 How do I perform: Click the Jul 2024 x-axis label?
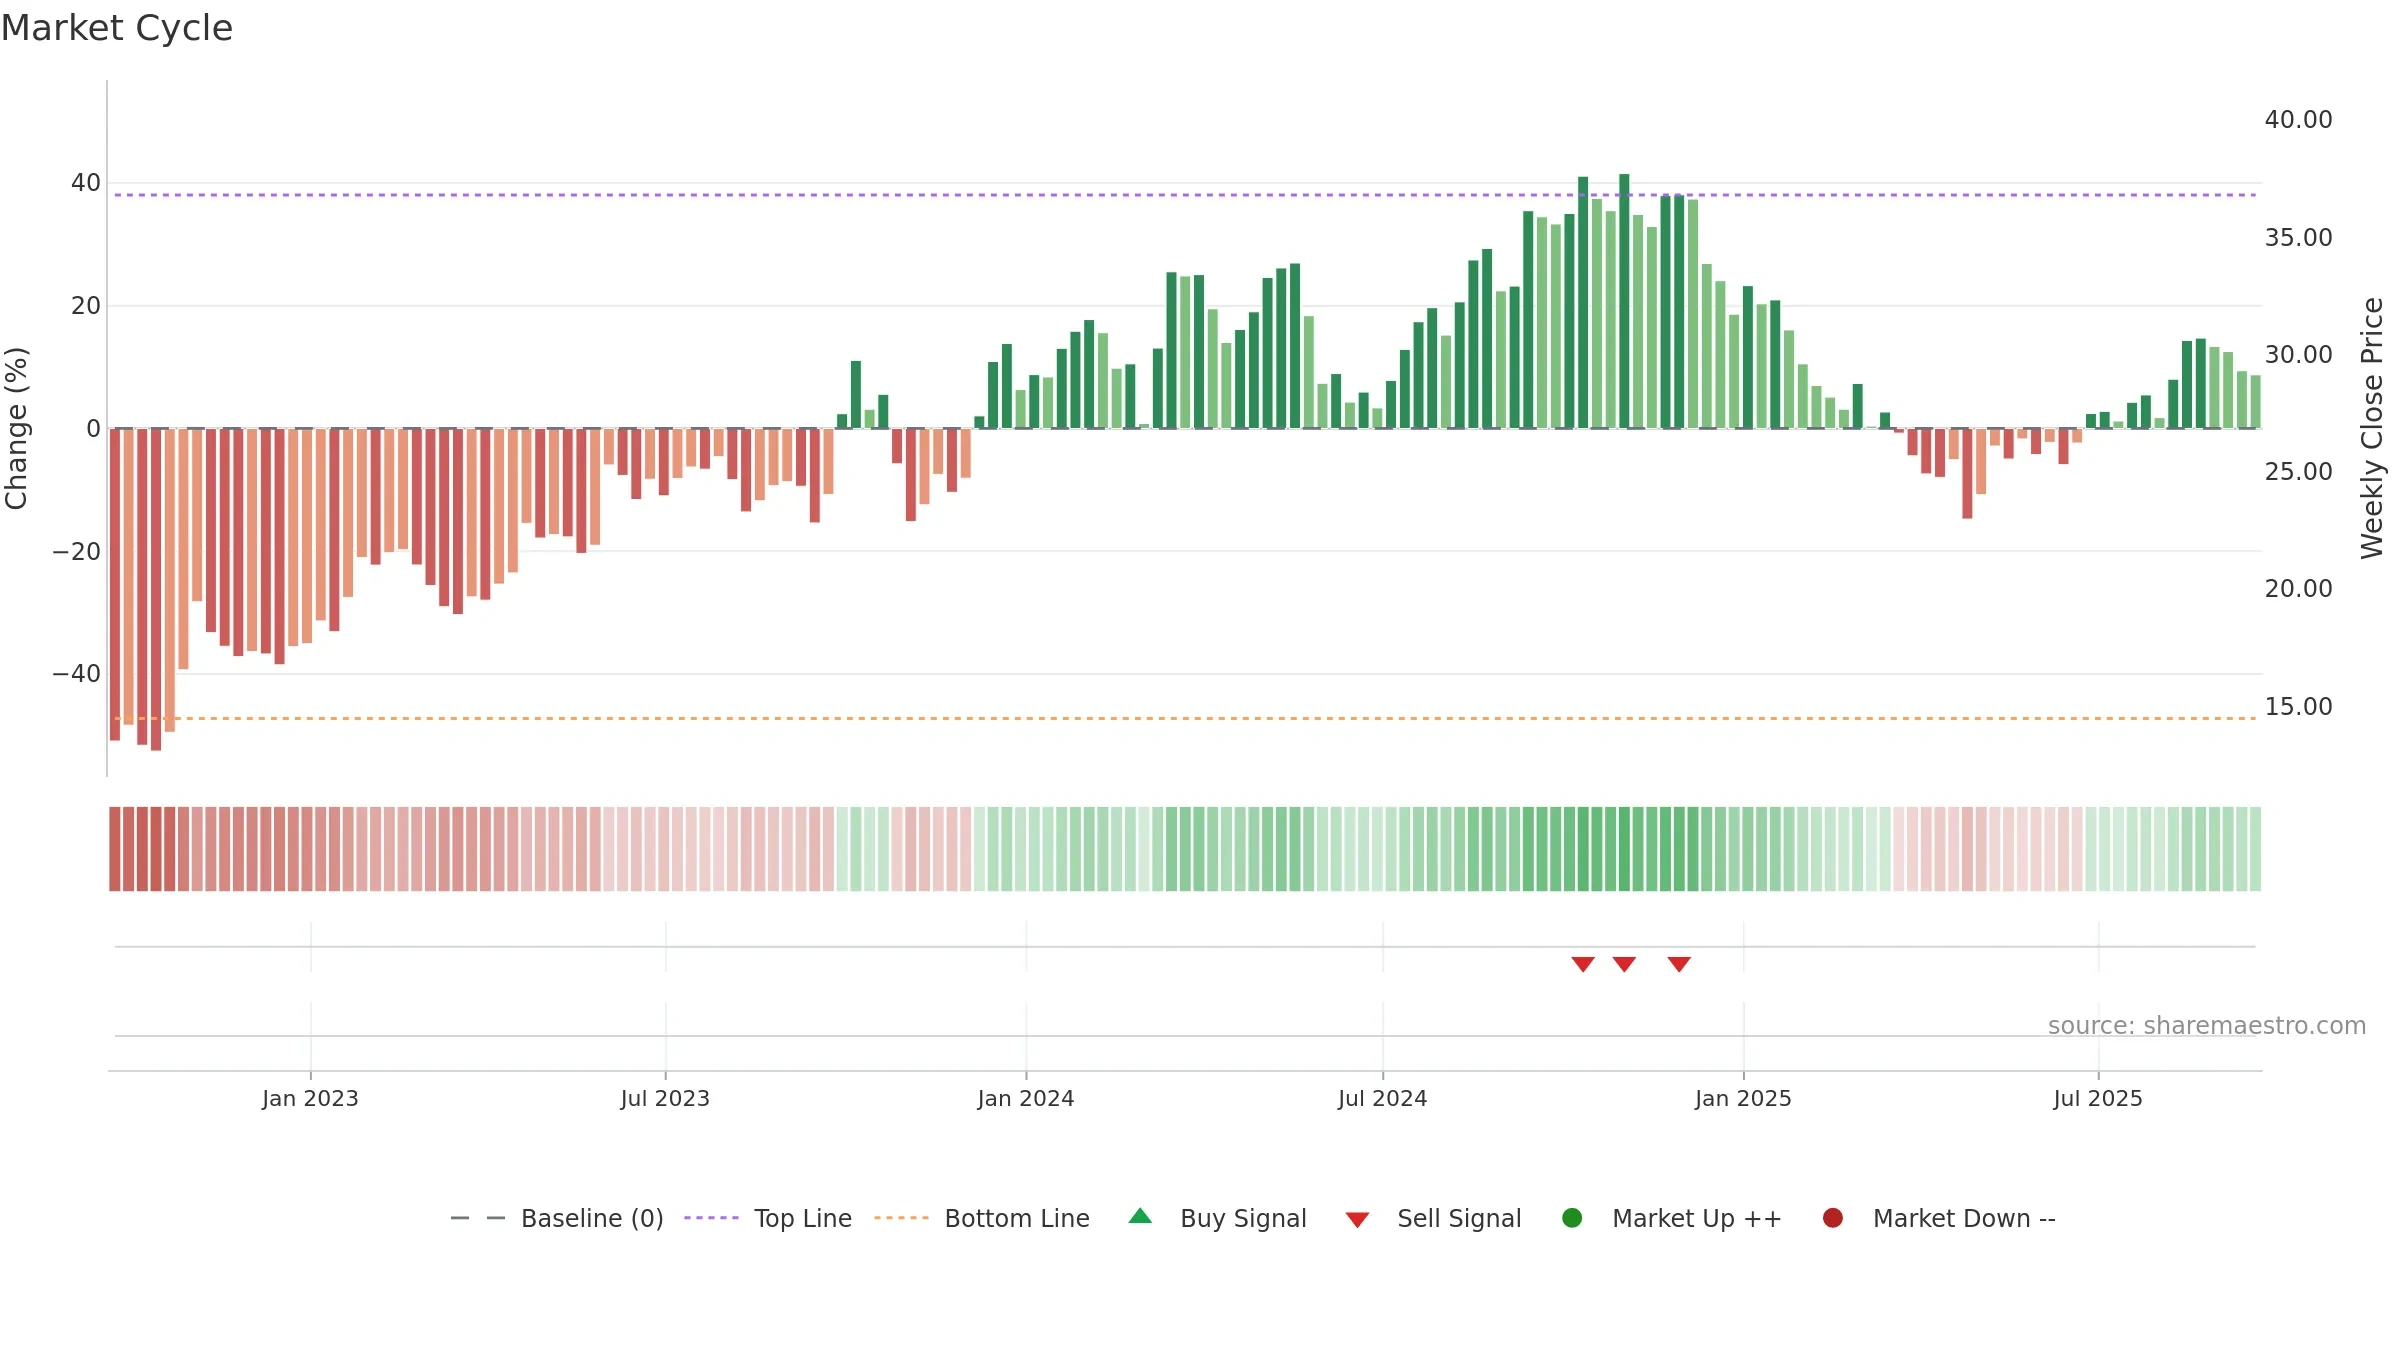click(1383, 1098)
